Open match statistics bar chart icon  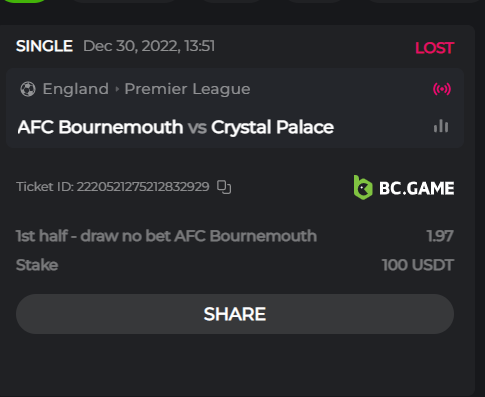click(x=441, y=126)
